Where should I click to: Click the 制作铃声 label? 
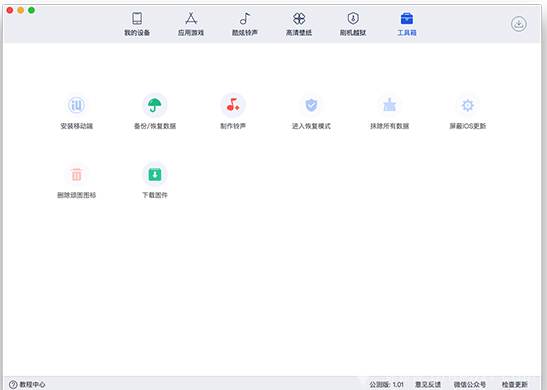pyautogui.click(x=233, y=126)
